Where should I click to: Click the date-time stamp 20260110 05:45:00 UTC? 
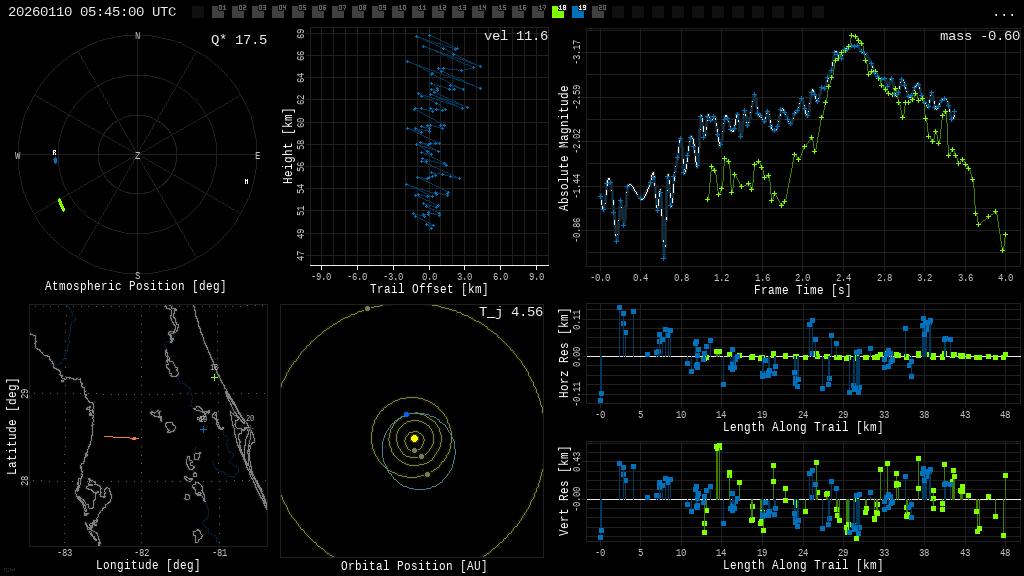[x=92, y=12]
